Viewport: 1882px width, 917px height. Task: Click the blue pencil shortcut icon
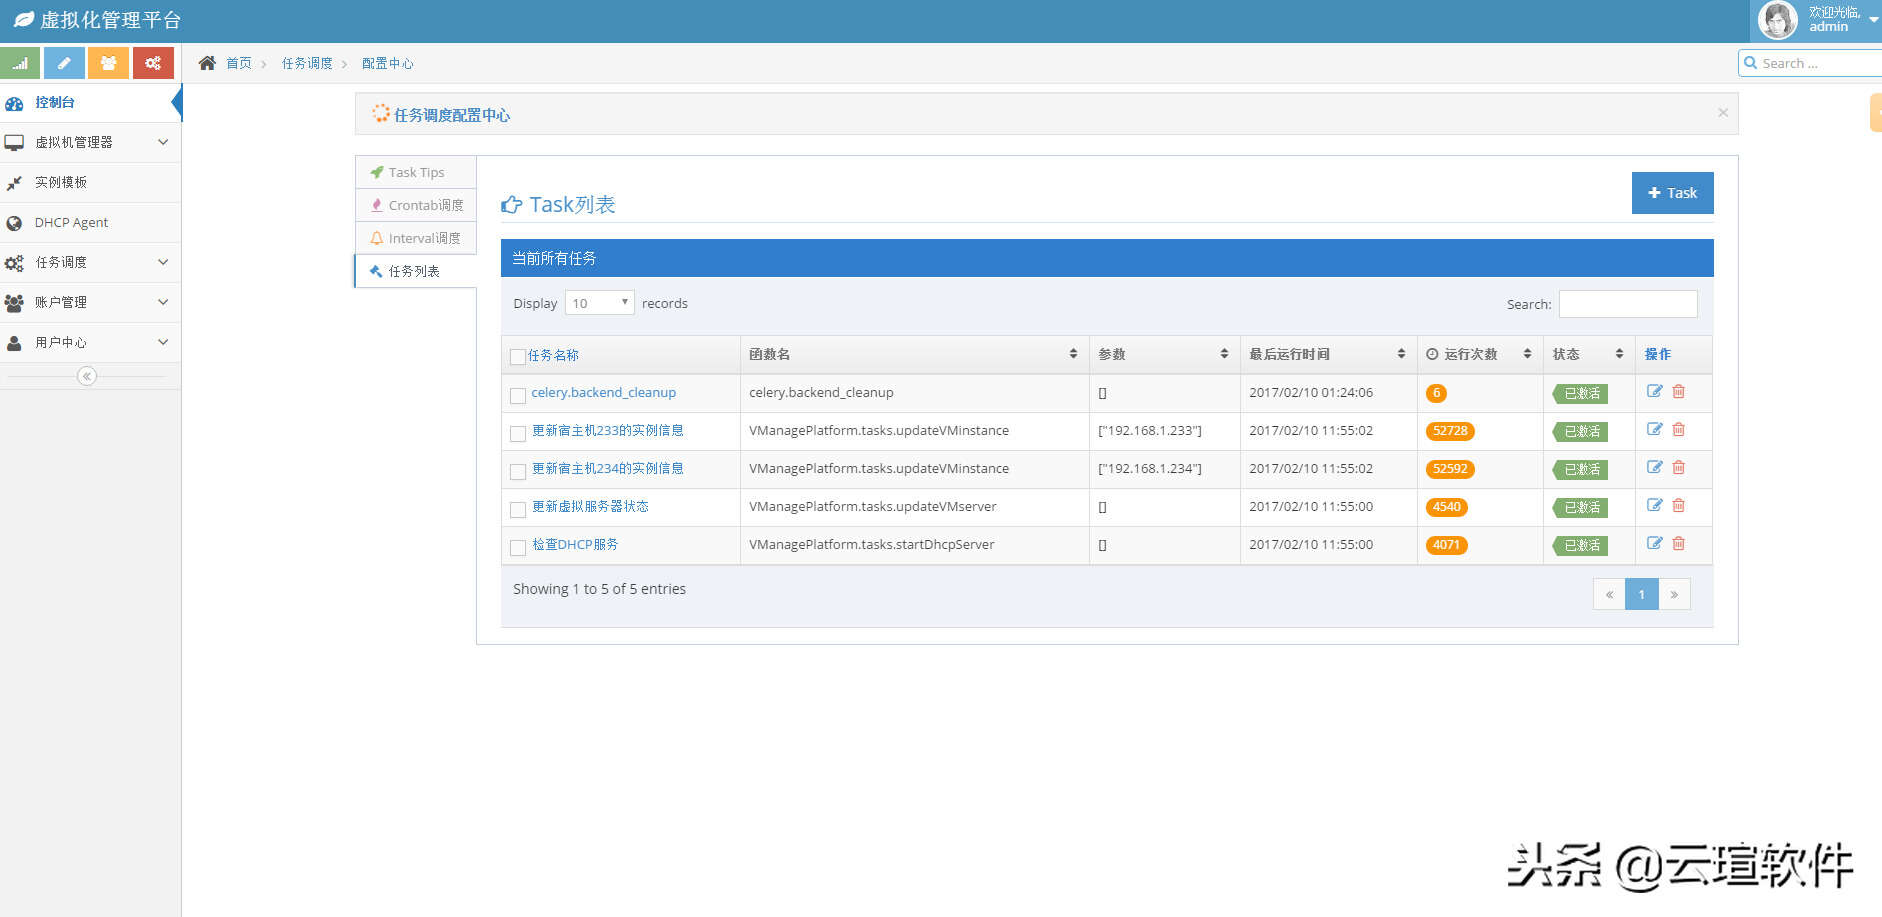pos(64,63)
